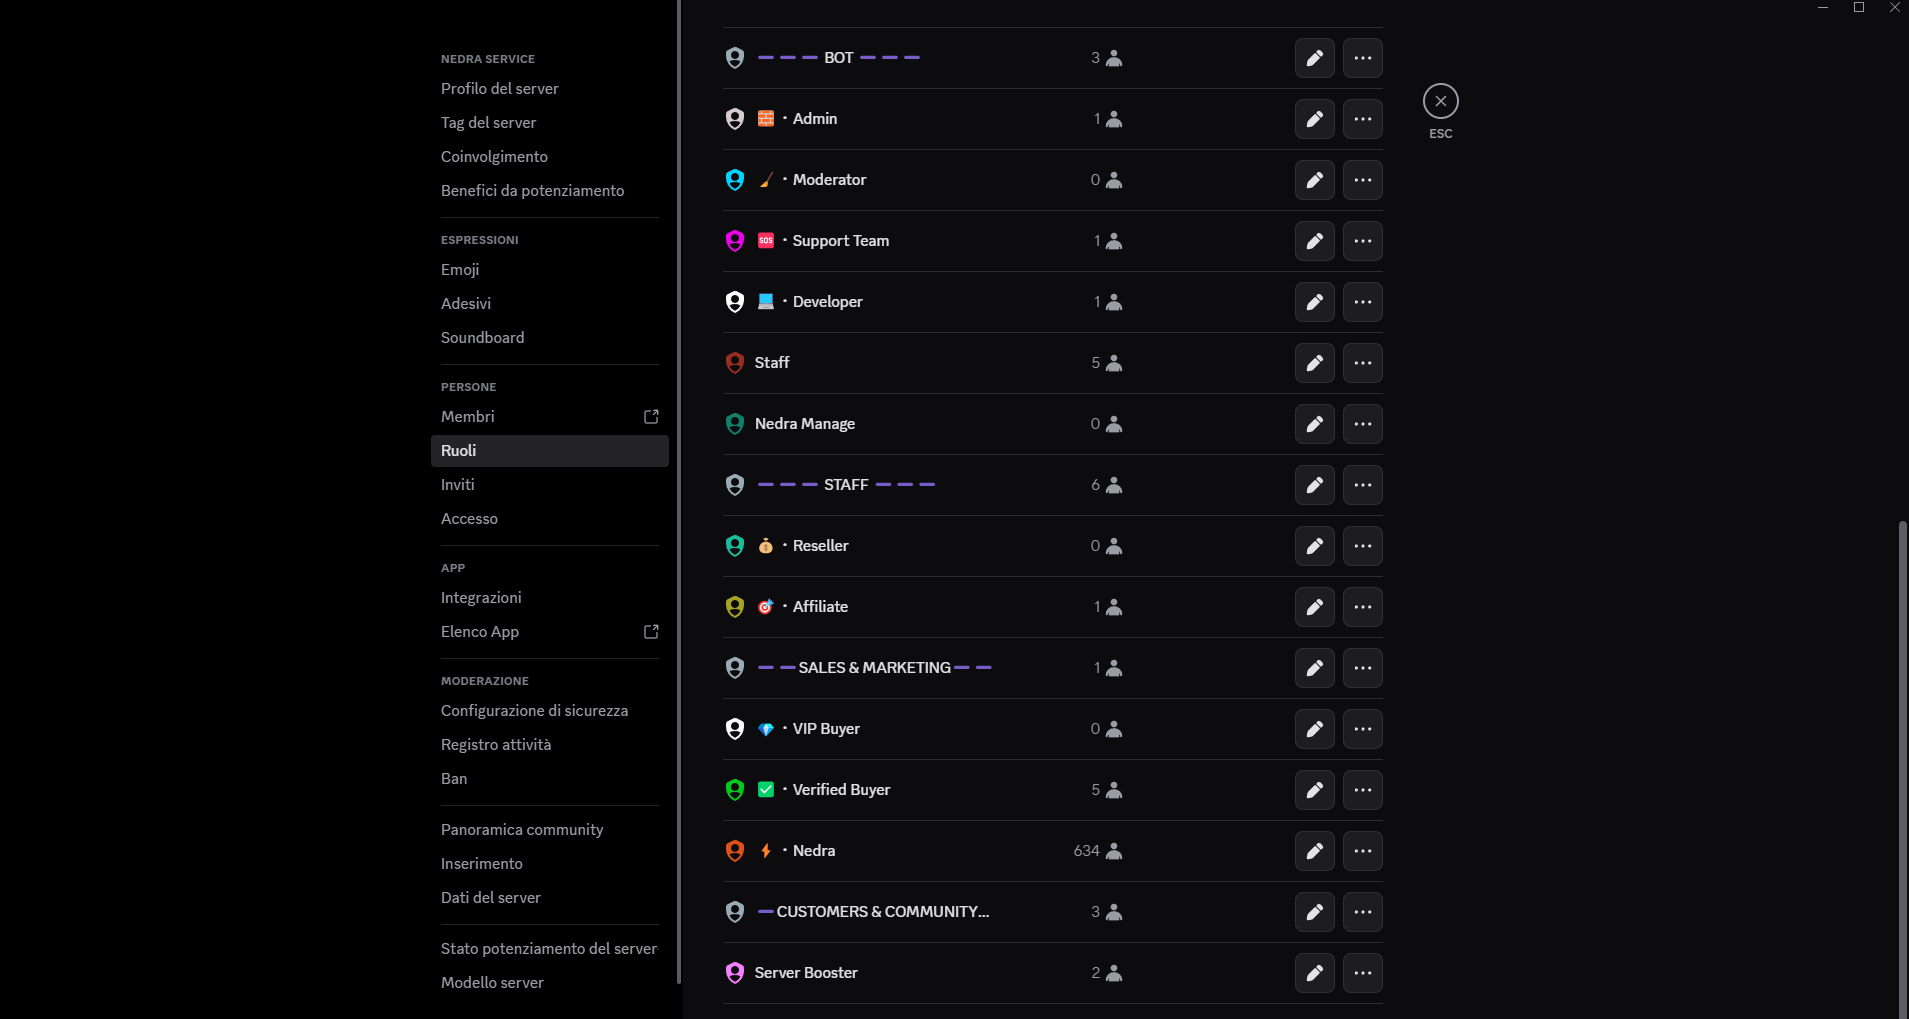1909x1019 pixels.
Task: Open Registro attività
Action: tap(497, 744)
